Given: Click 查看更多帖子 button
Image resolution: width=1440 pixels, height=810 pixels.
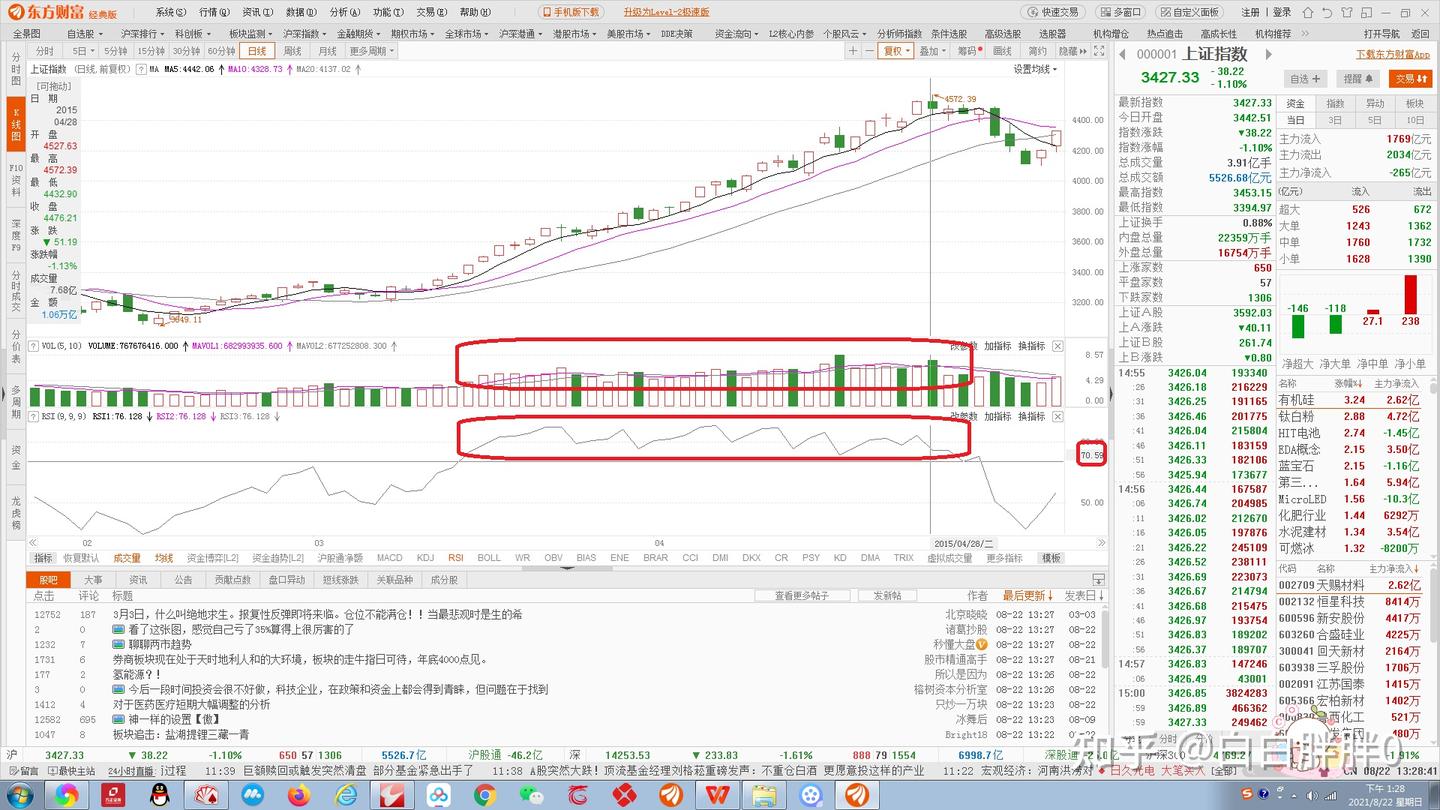Looking at the screenshot, I should coord(802,596).
